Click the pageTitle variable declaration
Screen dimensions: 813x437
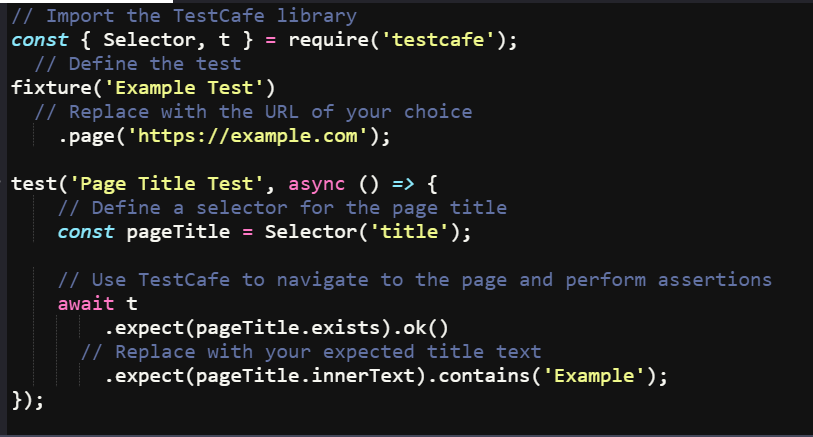(x=178, y=232)
